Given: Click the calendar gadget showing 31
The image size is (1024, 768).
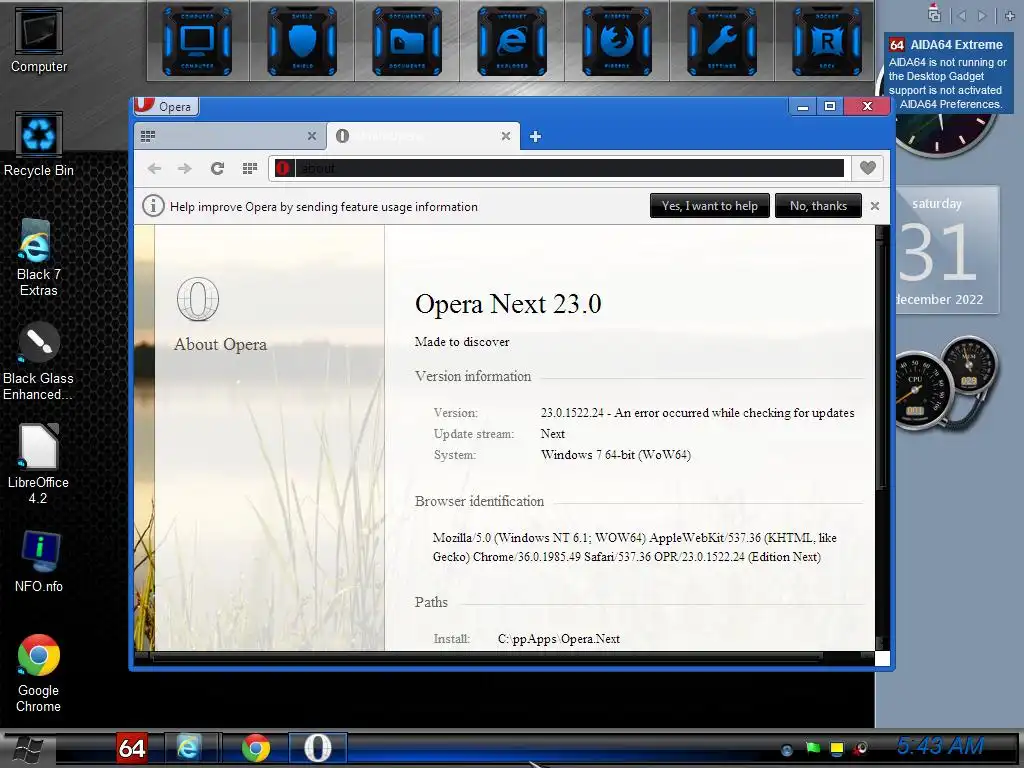Looking at the screenshot, I should pos(947,251).
